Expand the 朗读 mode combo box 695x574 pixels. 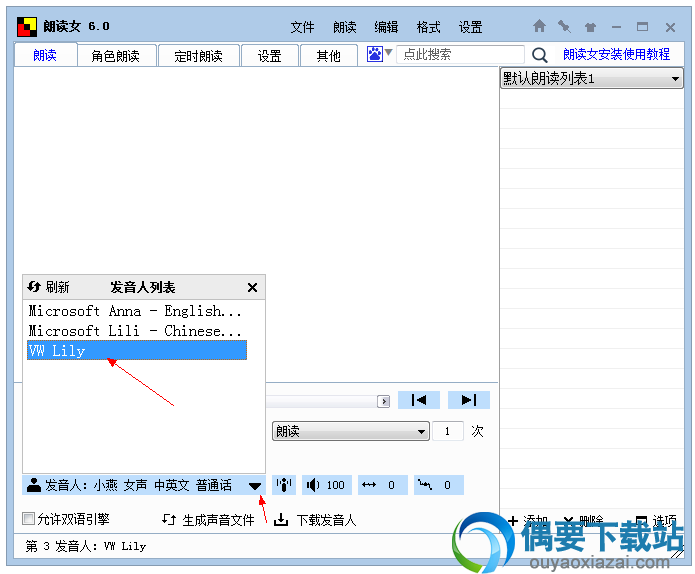(x=351, y=431)
